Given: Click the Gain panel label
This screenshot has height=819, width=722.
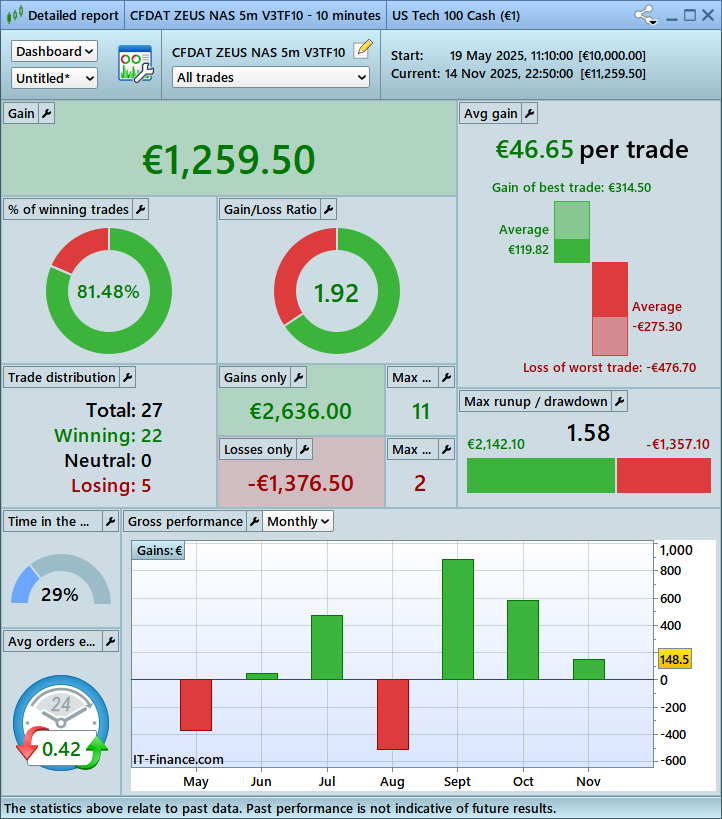Looking at the screenshot, I should [x=21, y=113].
